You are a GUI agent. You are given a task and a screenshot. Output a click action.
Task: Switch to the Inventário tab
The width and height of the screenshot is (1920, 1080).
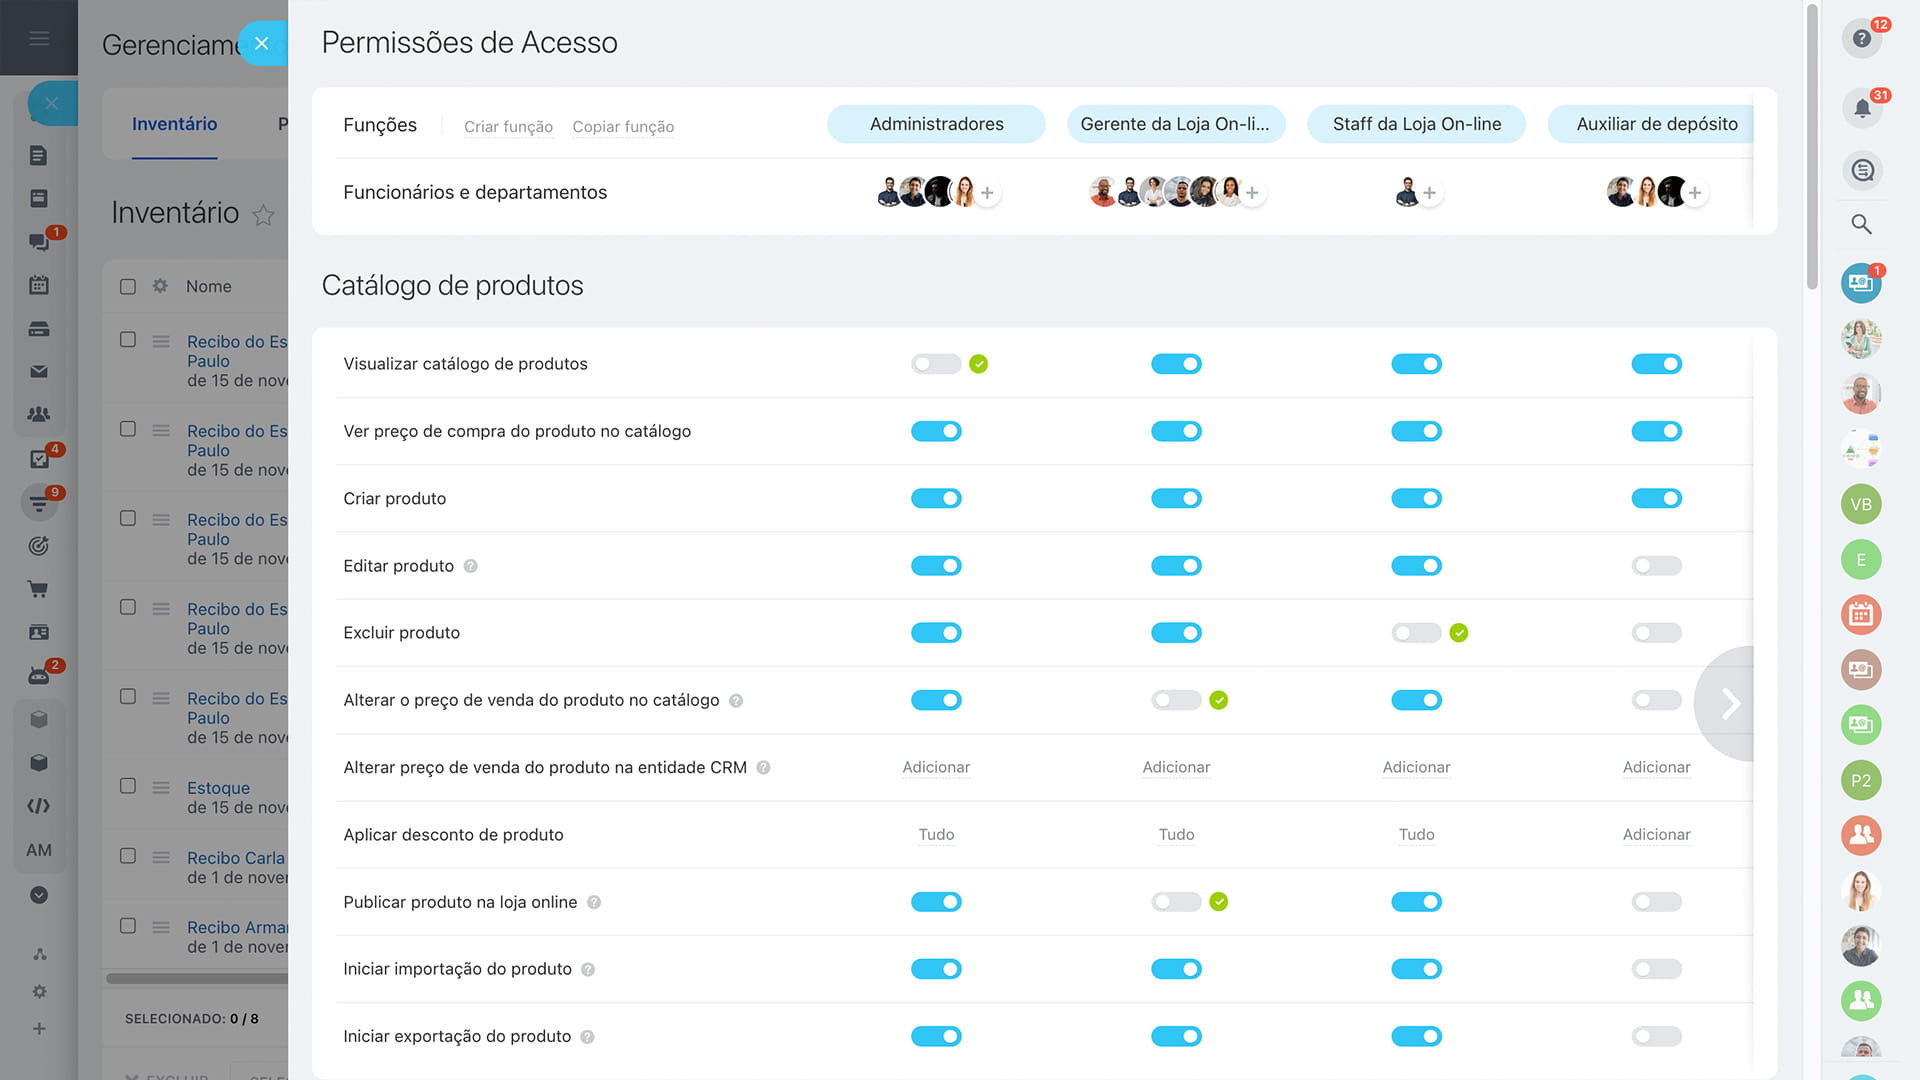click(x=174, y=124)
